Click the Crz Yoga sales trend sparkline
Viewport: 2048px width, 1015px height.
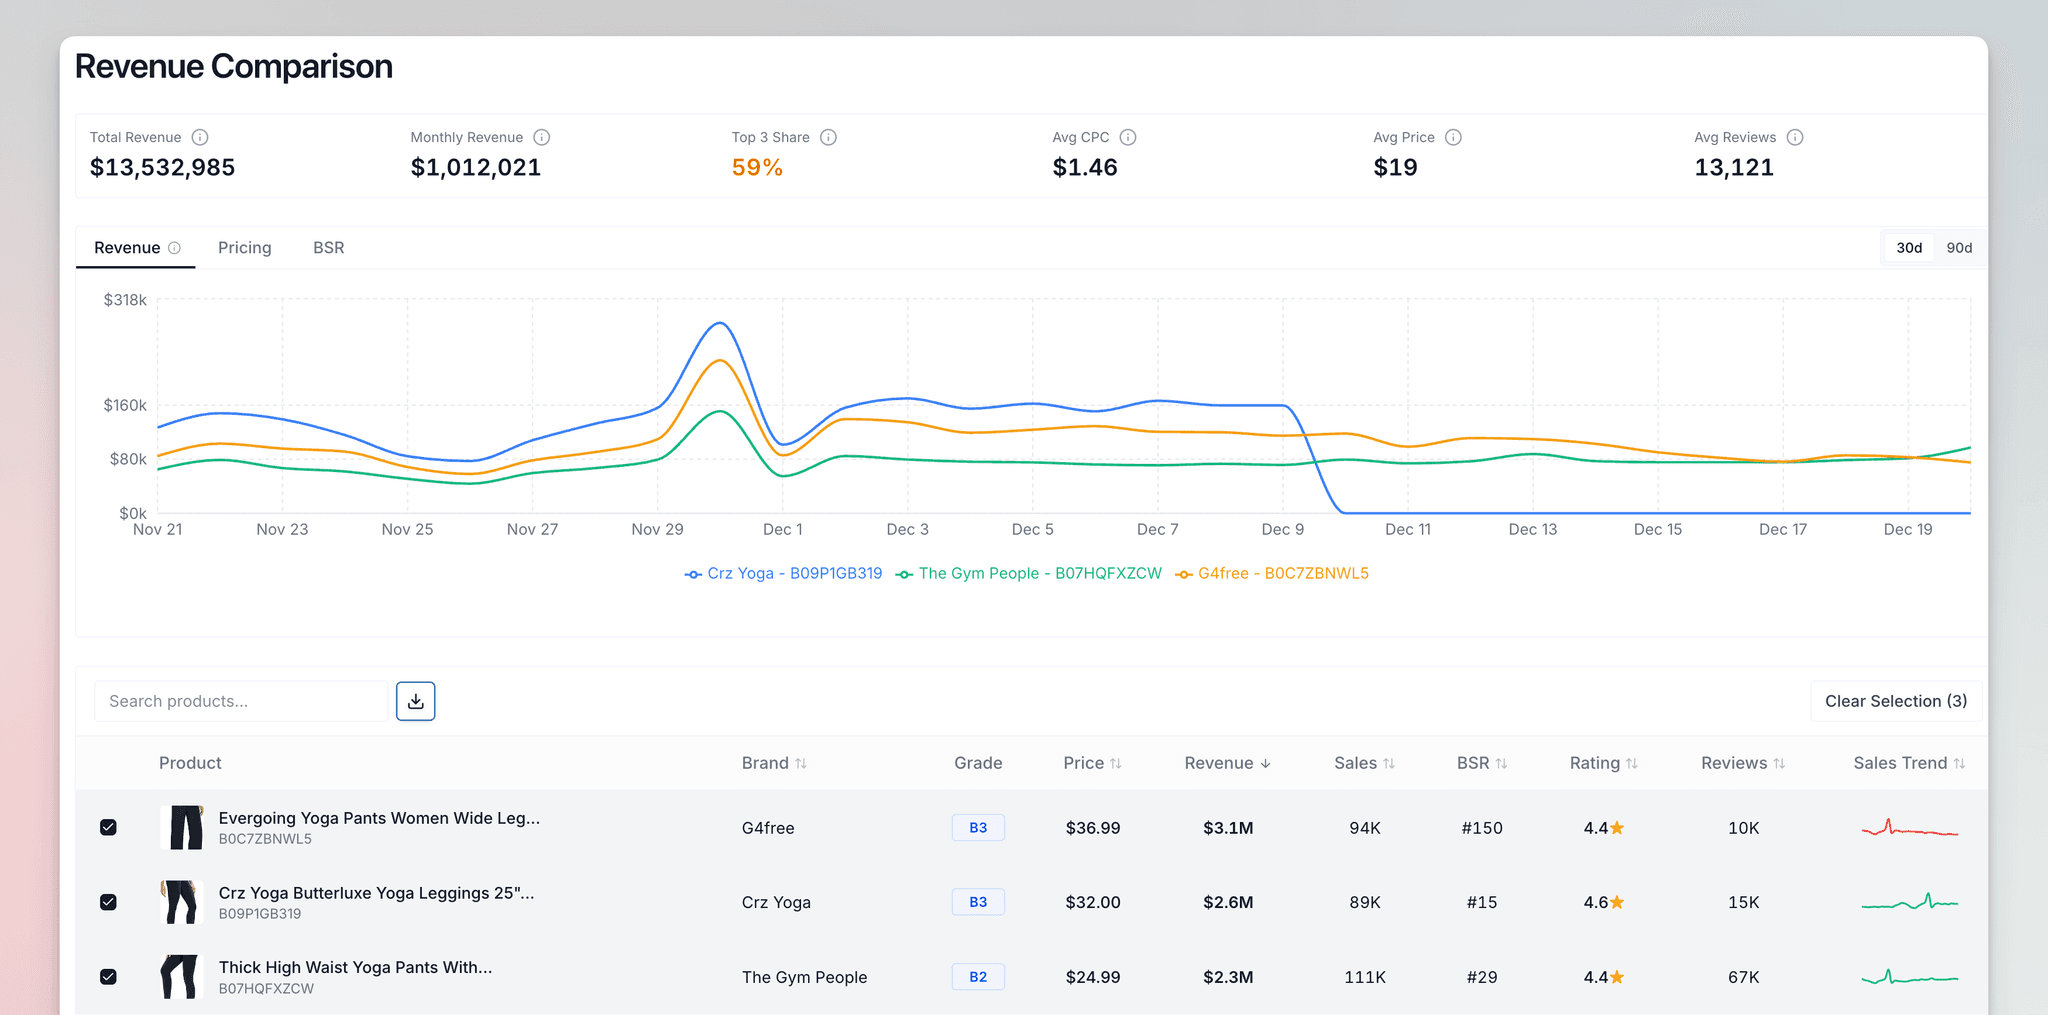click(x=1909, y=902)
